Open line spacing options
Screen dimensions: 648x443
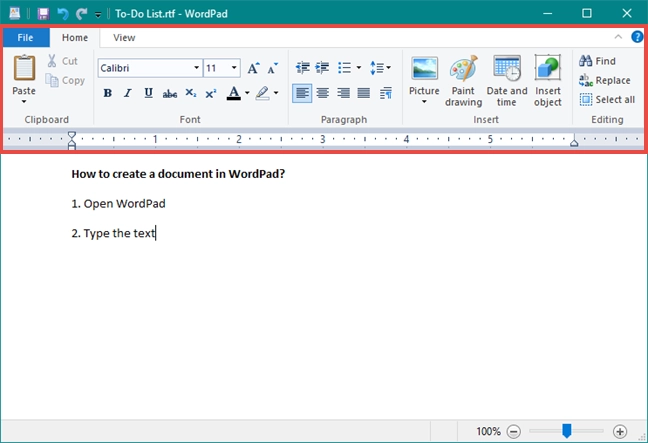(380, 67)
